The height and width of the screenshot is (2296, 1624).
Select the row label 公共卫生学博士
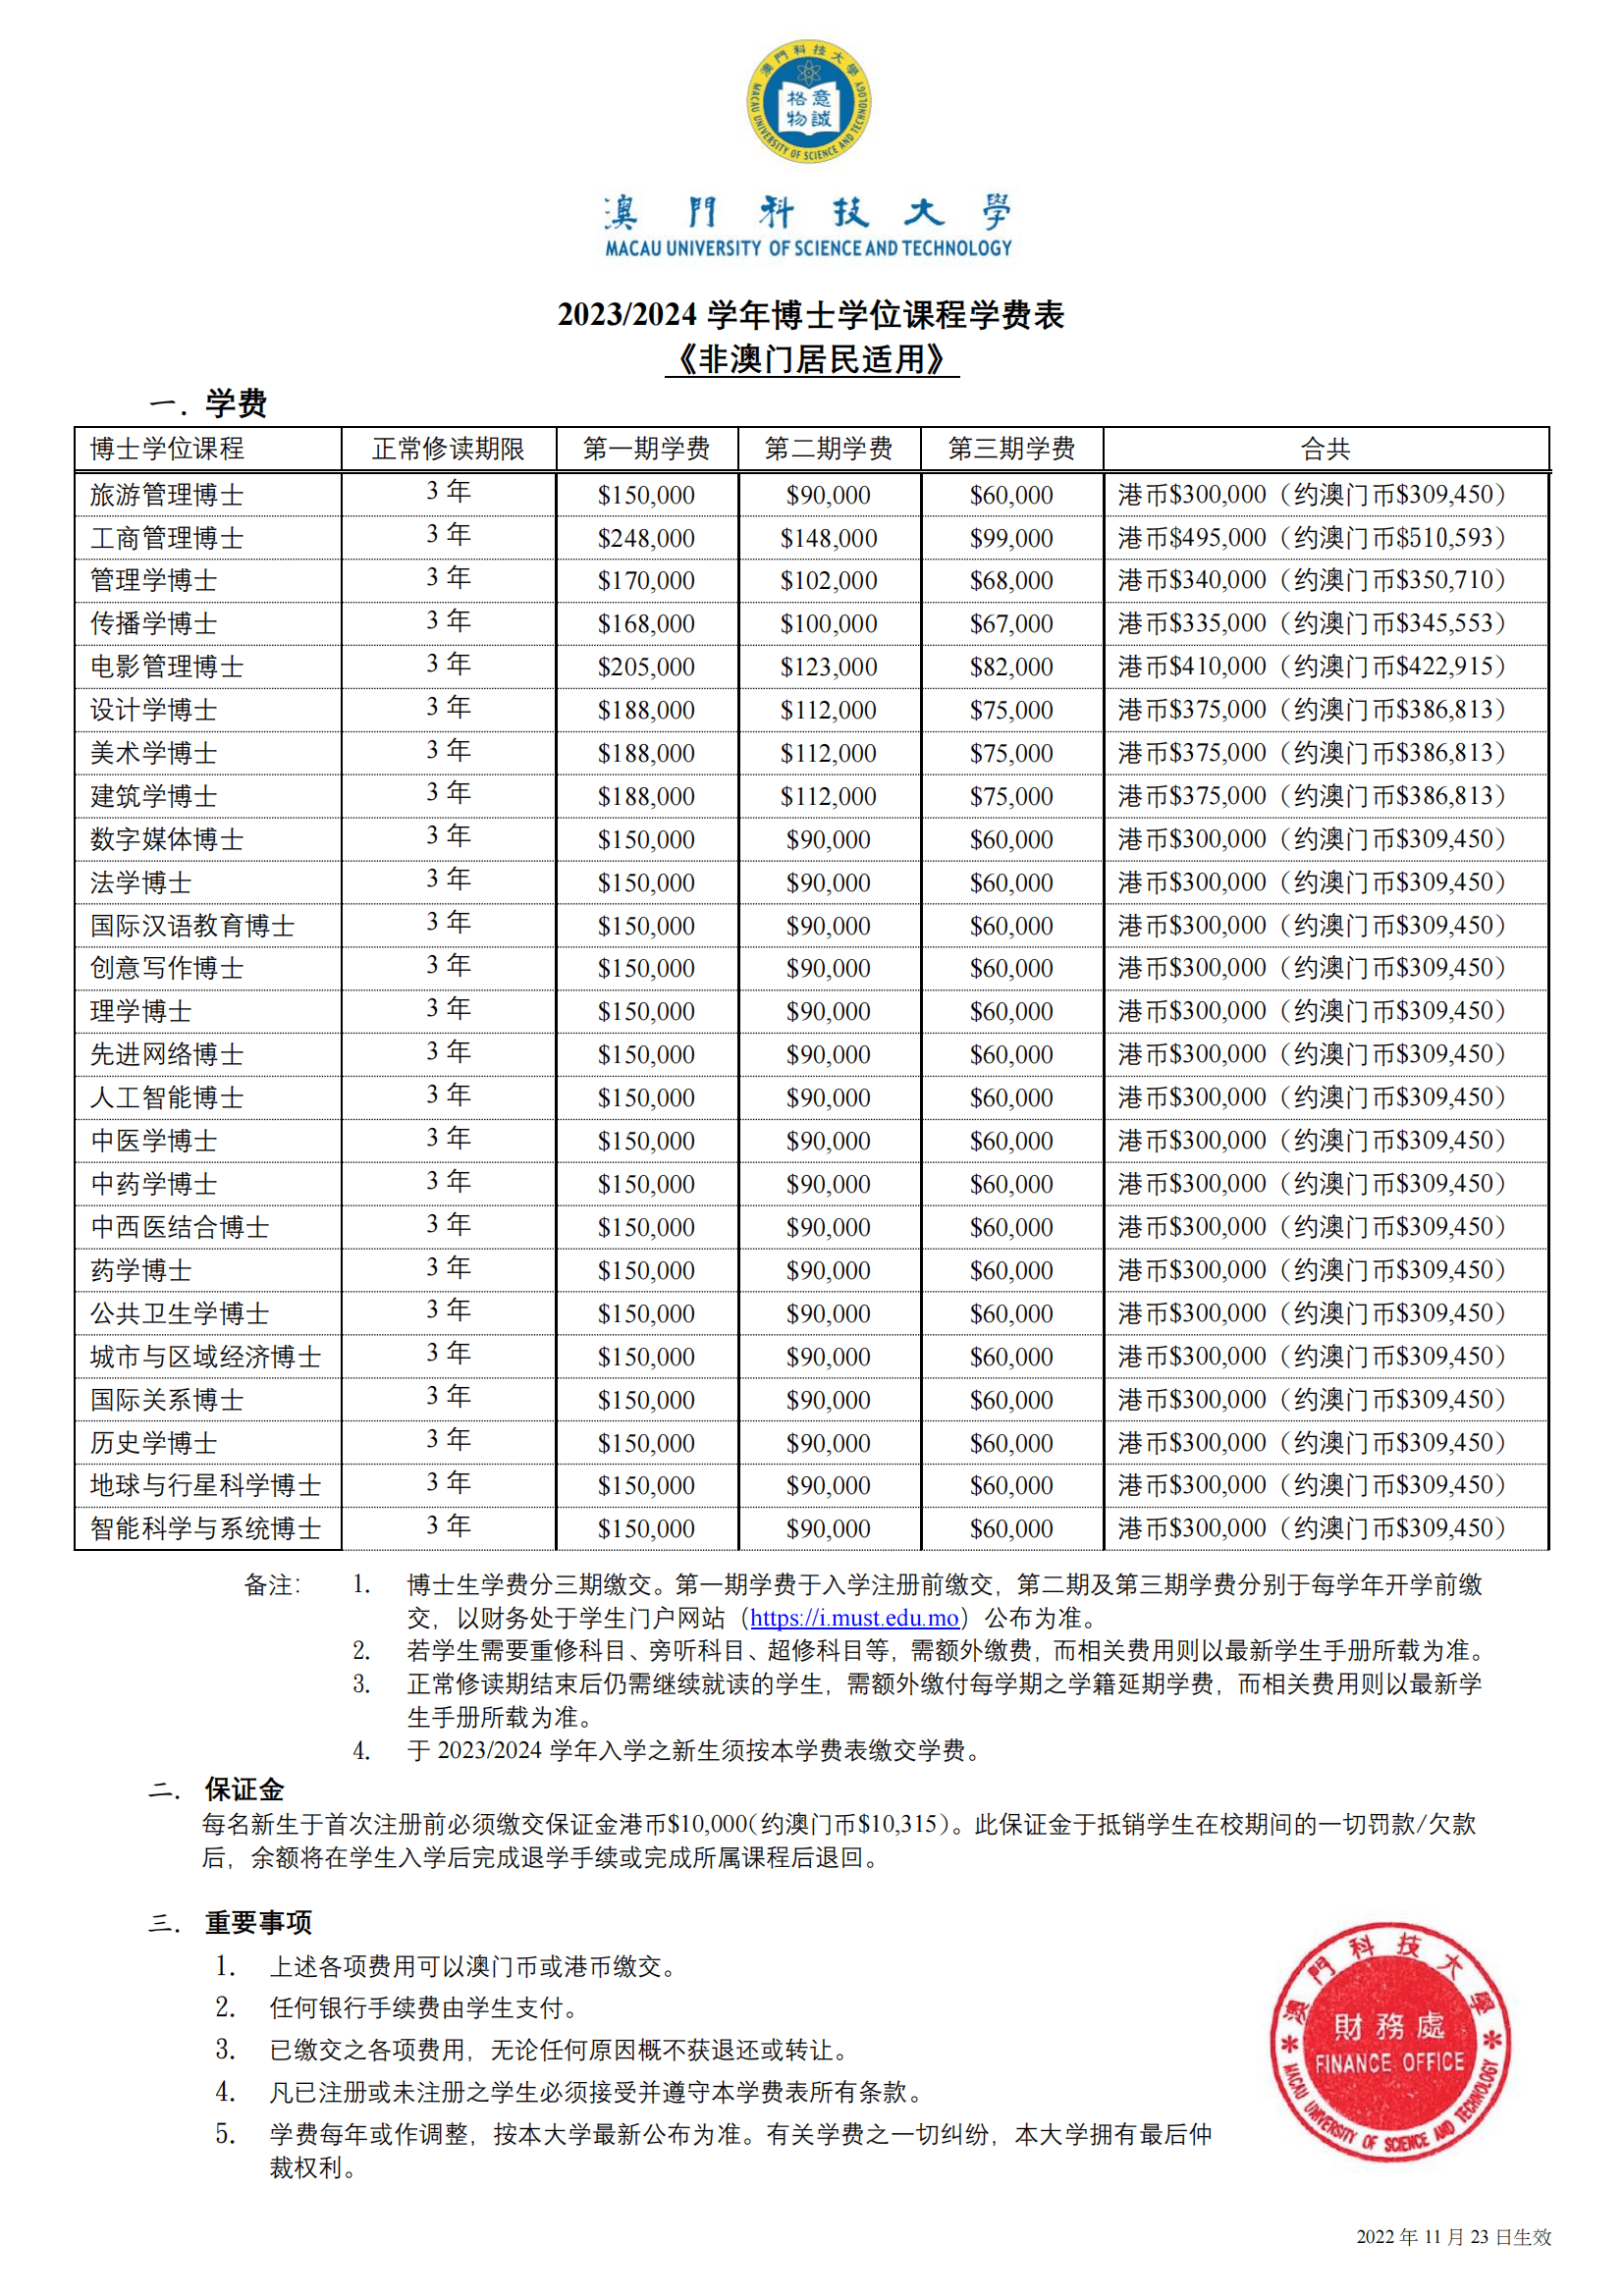click(x=180, y=1313)
